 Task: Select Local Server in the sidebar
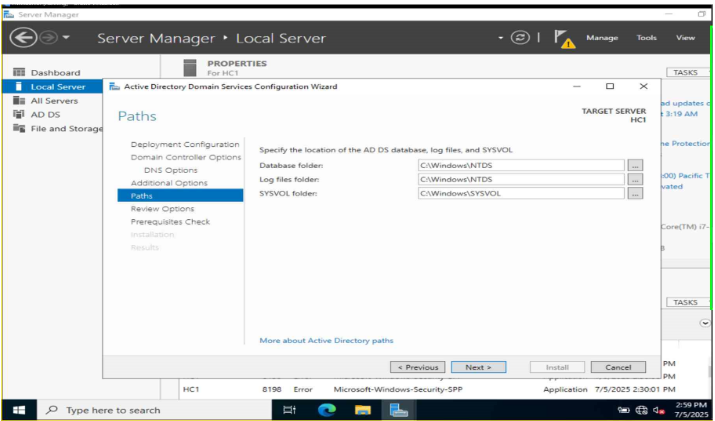point(52,87)
